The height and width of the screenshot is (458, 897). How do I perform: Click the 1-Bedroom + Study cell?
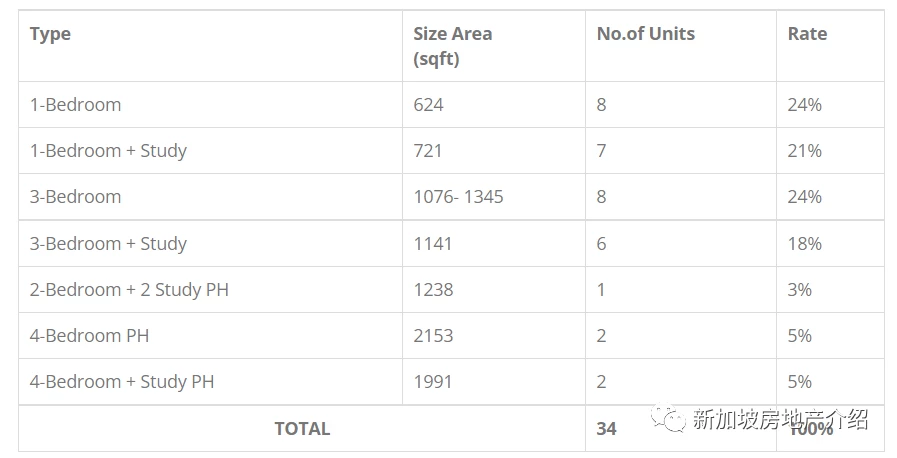point(108,151)
